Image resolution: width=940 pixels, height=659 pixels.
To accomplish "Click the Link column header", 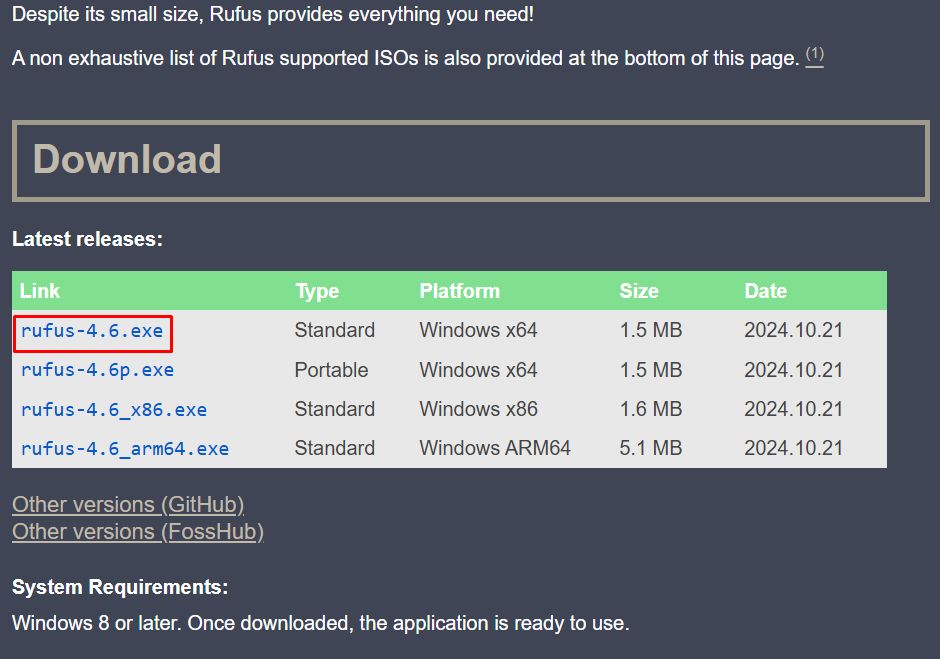I will coord(38,291).
